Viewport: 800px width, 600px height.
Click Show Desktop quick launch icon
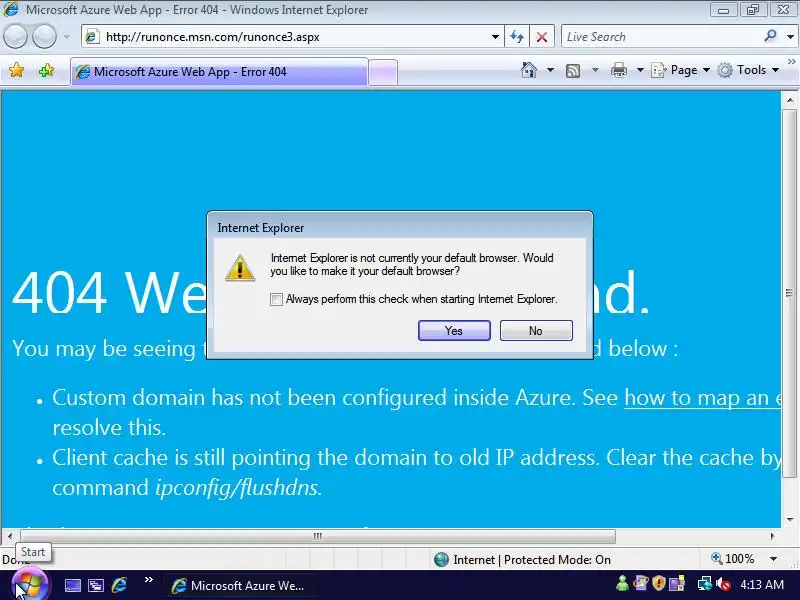[x=72, y=585]
